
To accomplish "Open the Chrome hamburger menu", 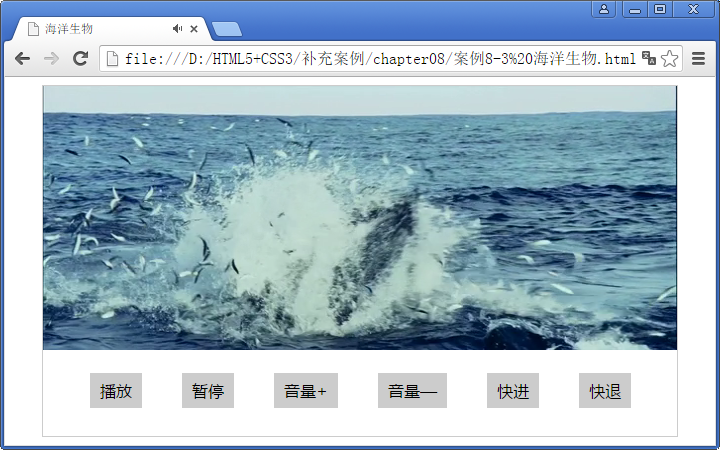I will [698, 59].
